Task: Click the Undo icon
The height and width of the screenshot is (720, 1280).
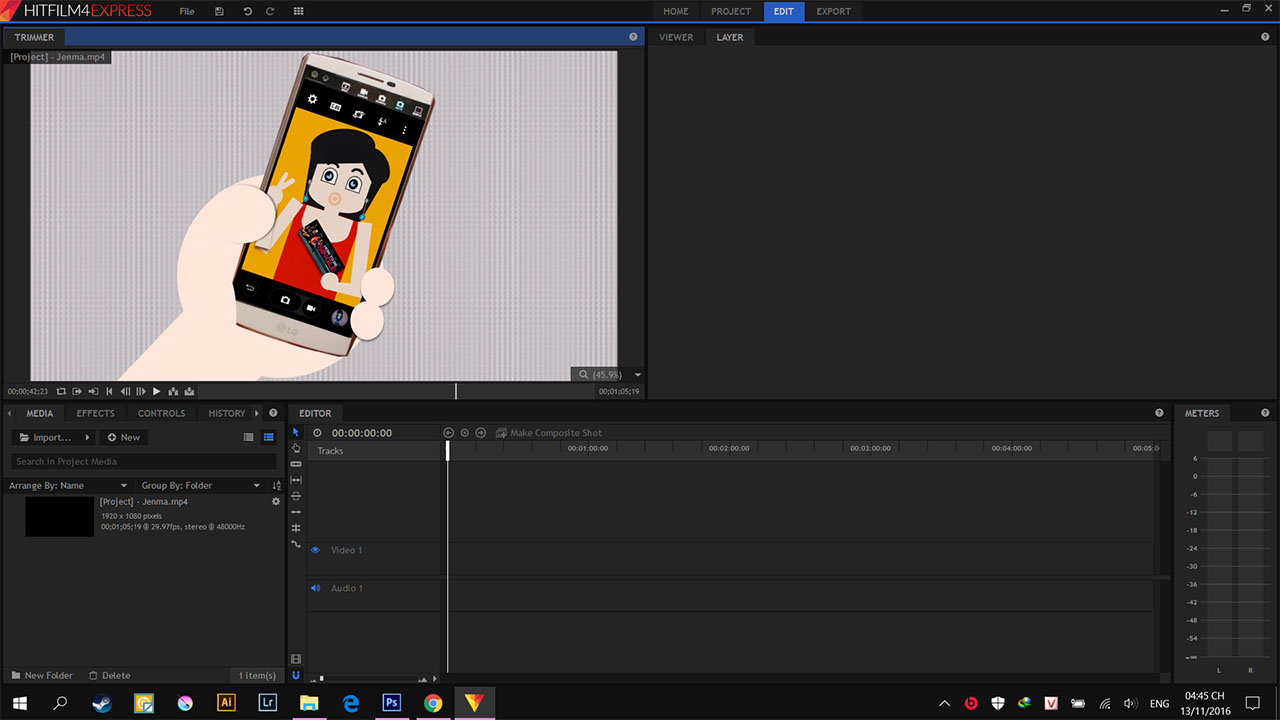Action: tap(247, 11)
